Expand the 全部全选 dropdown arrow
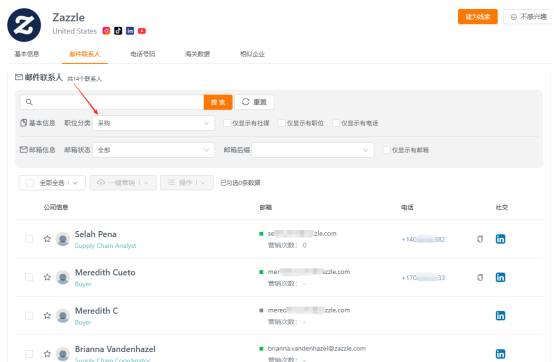 coord(75,183)
